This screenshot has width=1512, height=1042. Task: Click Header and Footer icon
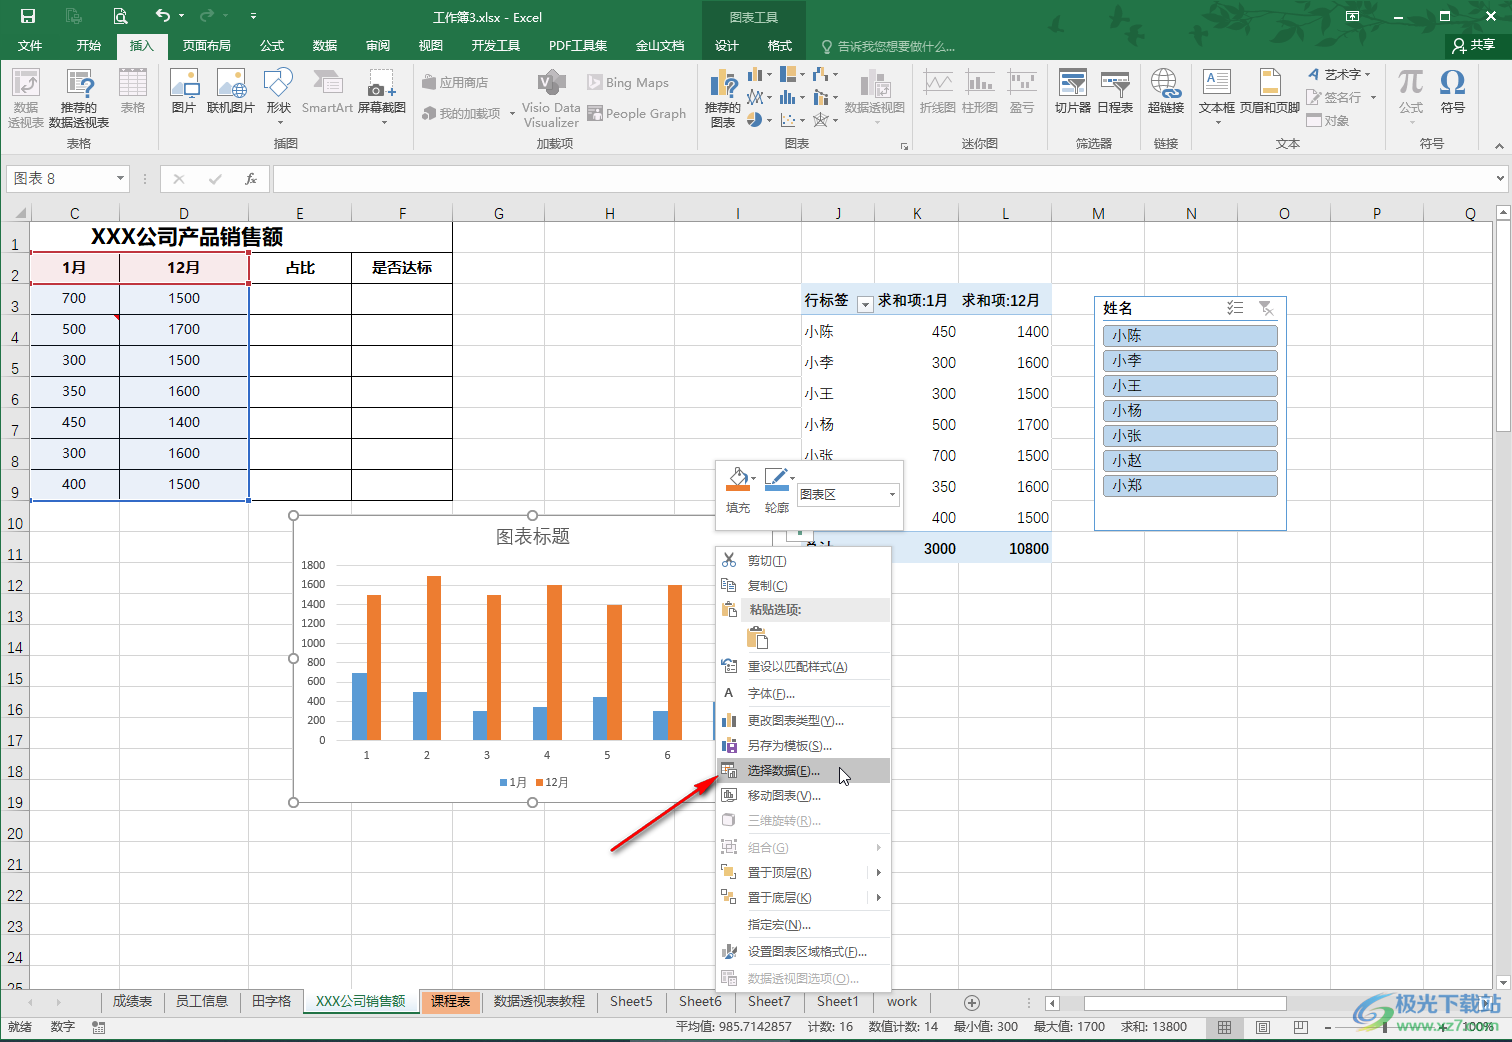coord(1270,92)
